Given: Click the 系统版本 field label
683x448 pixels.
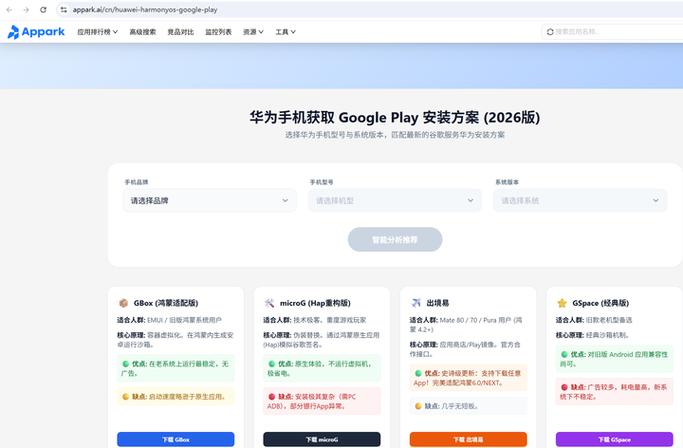Looking at the screenshot, I should 507,182.
